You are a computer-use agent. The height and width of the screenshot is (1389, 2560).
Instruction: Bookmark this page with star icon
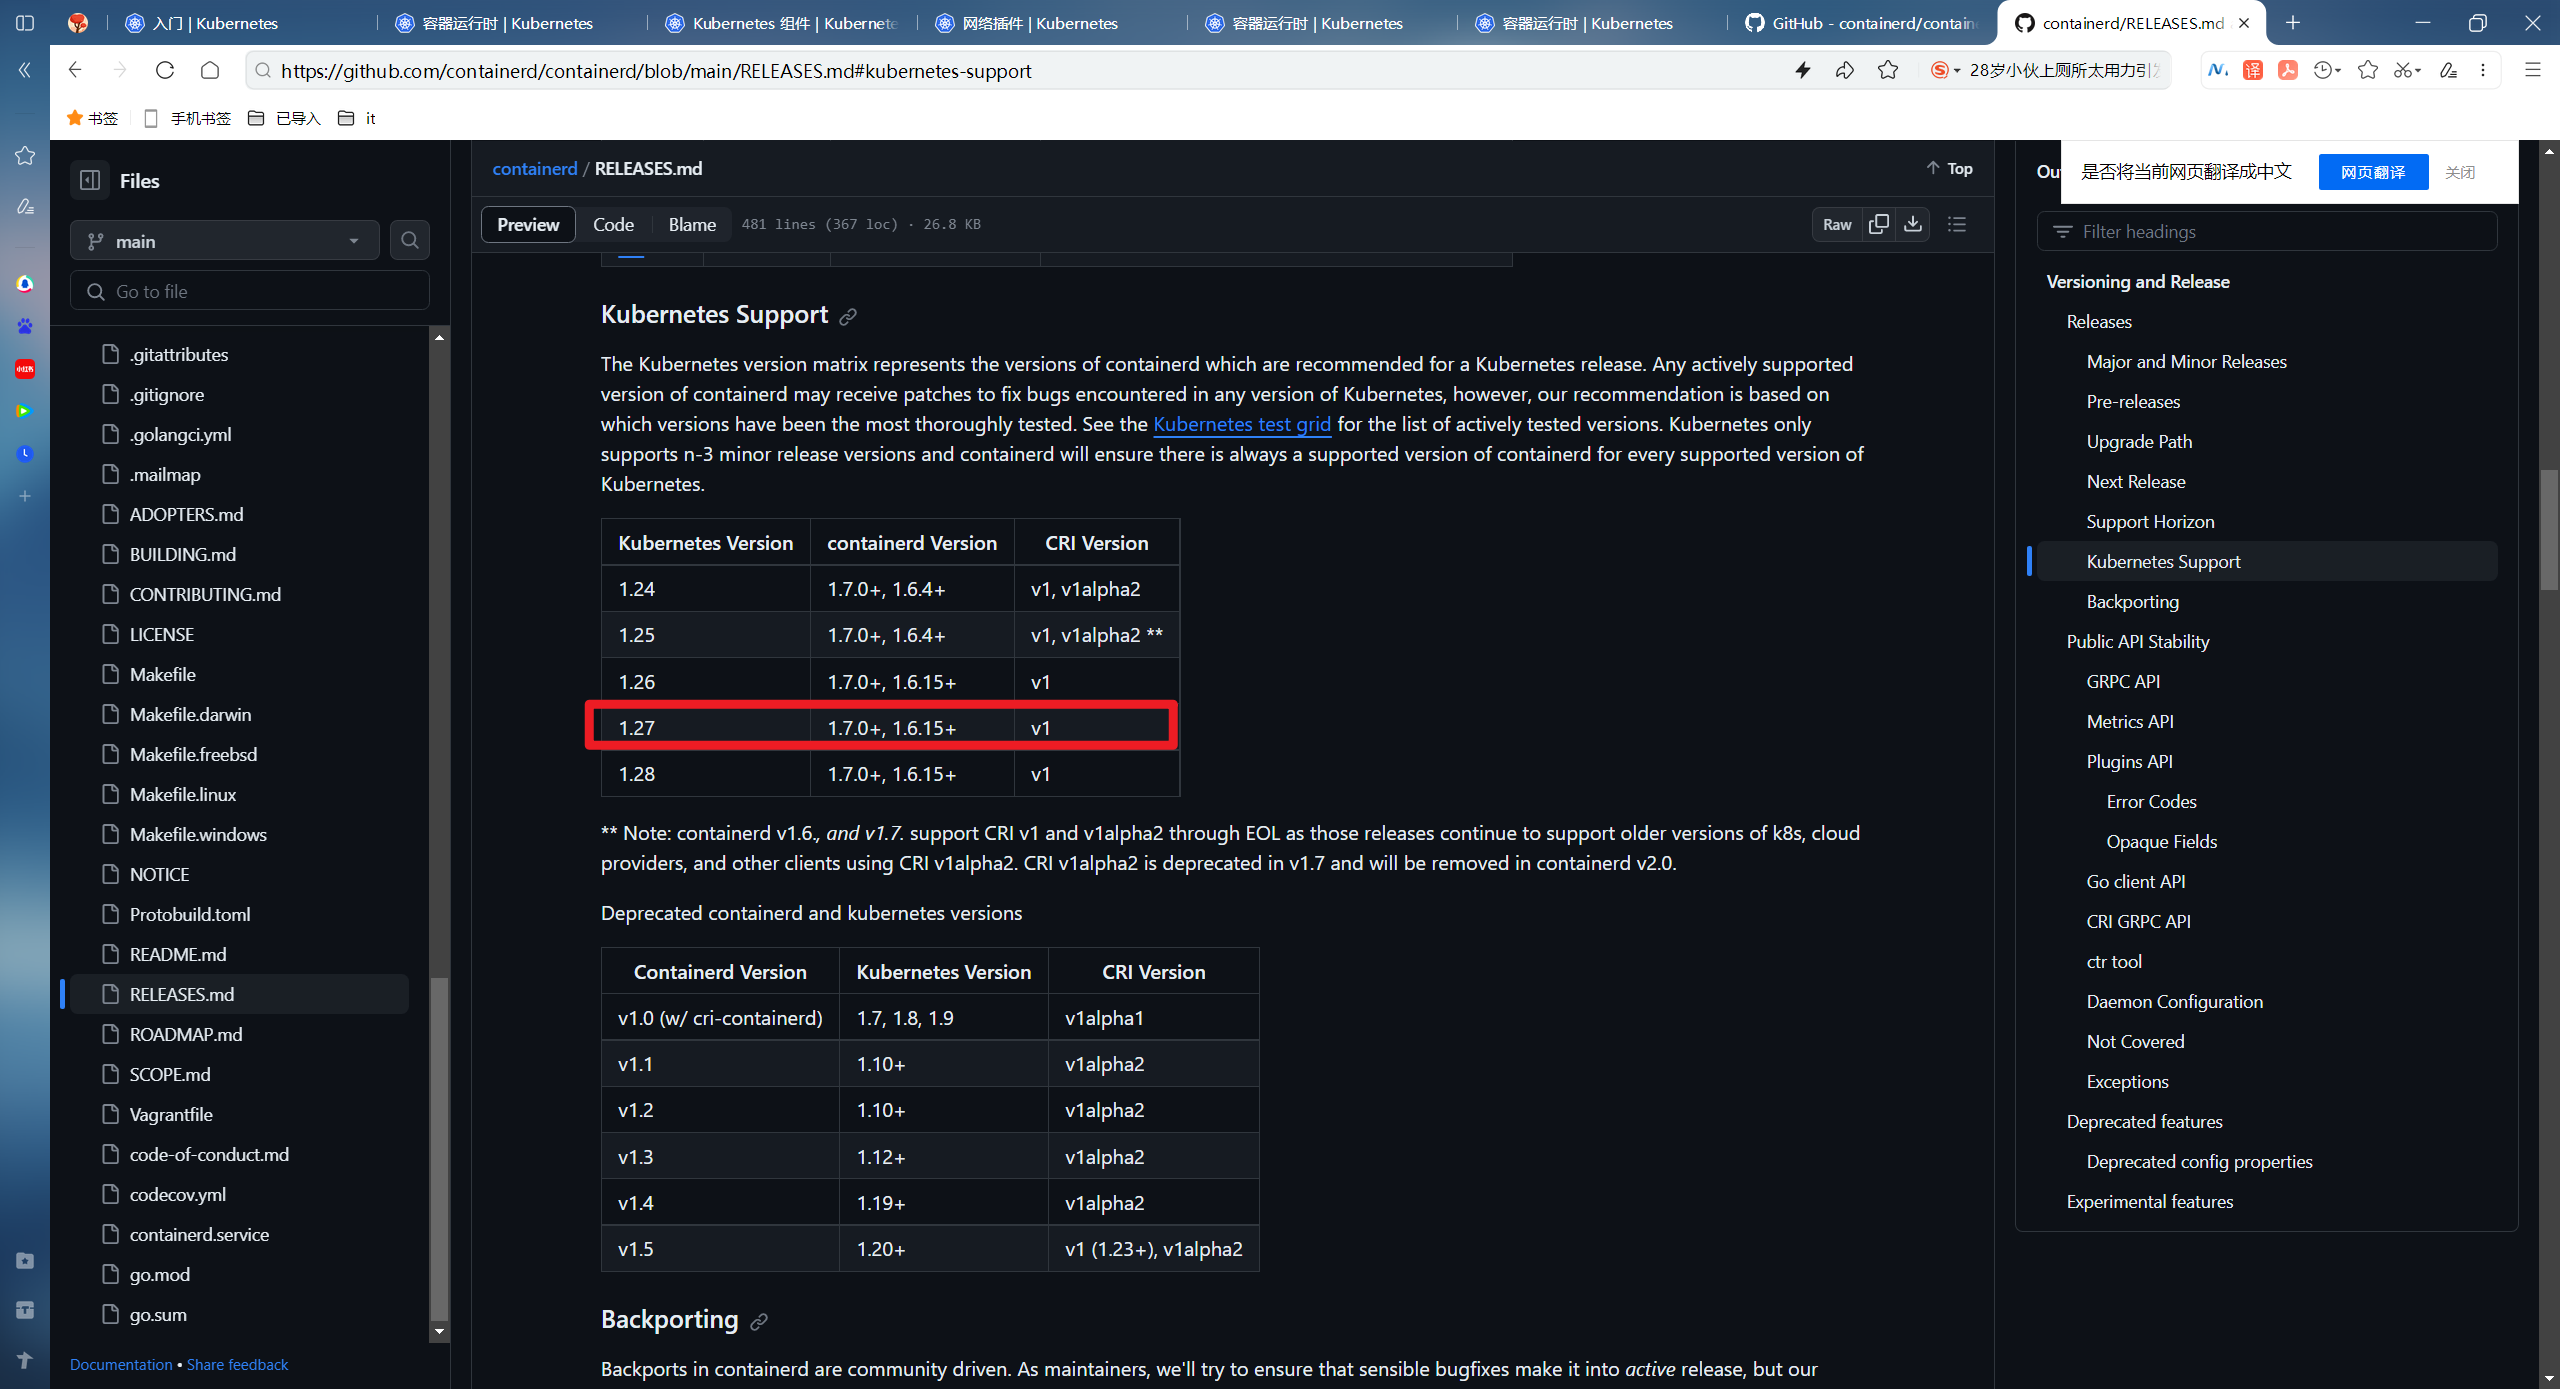click(x=1888, y=70)
